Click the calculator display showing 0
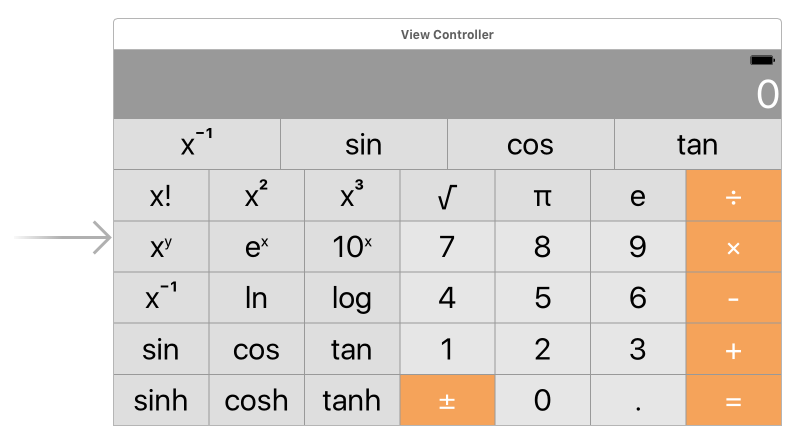This screenshot has height=443, width=800. pyautogui.click(x=447, y=84)
